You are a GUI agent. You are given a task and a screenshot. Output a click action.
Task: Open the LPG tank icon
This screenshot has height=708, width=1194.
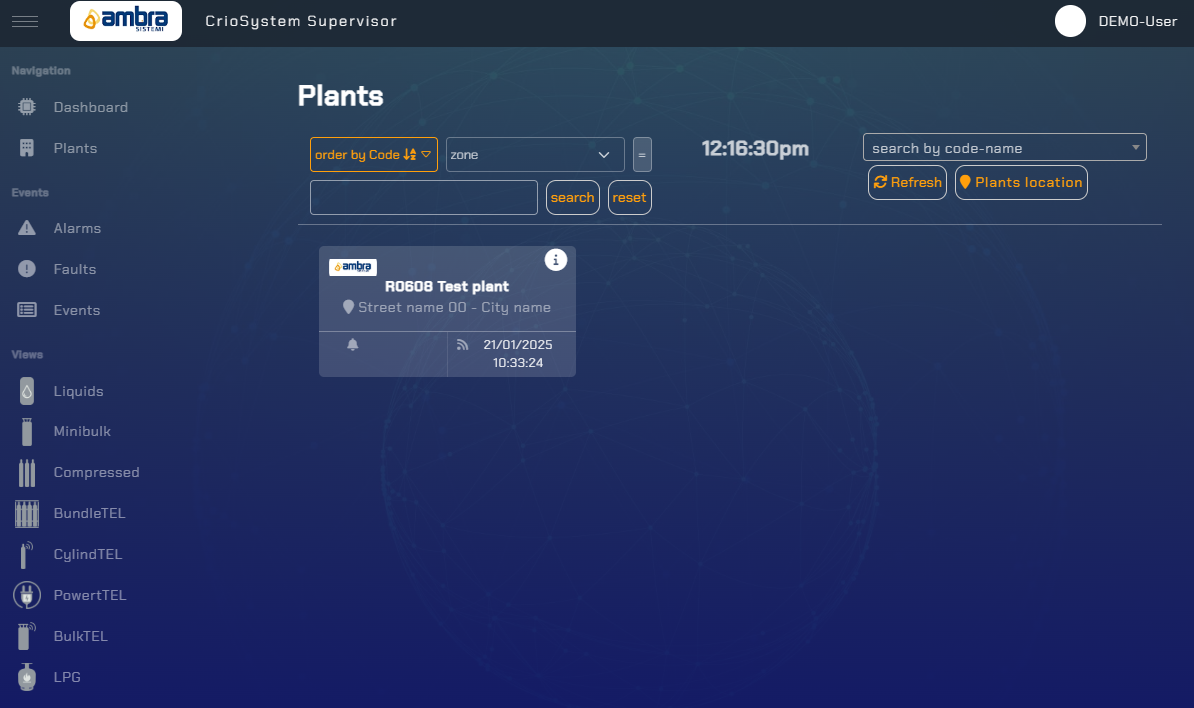[x=27, y=677]
